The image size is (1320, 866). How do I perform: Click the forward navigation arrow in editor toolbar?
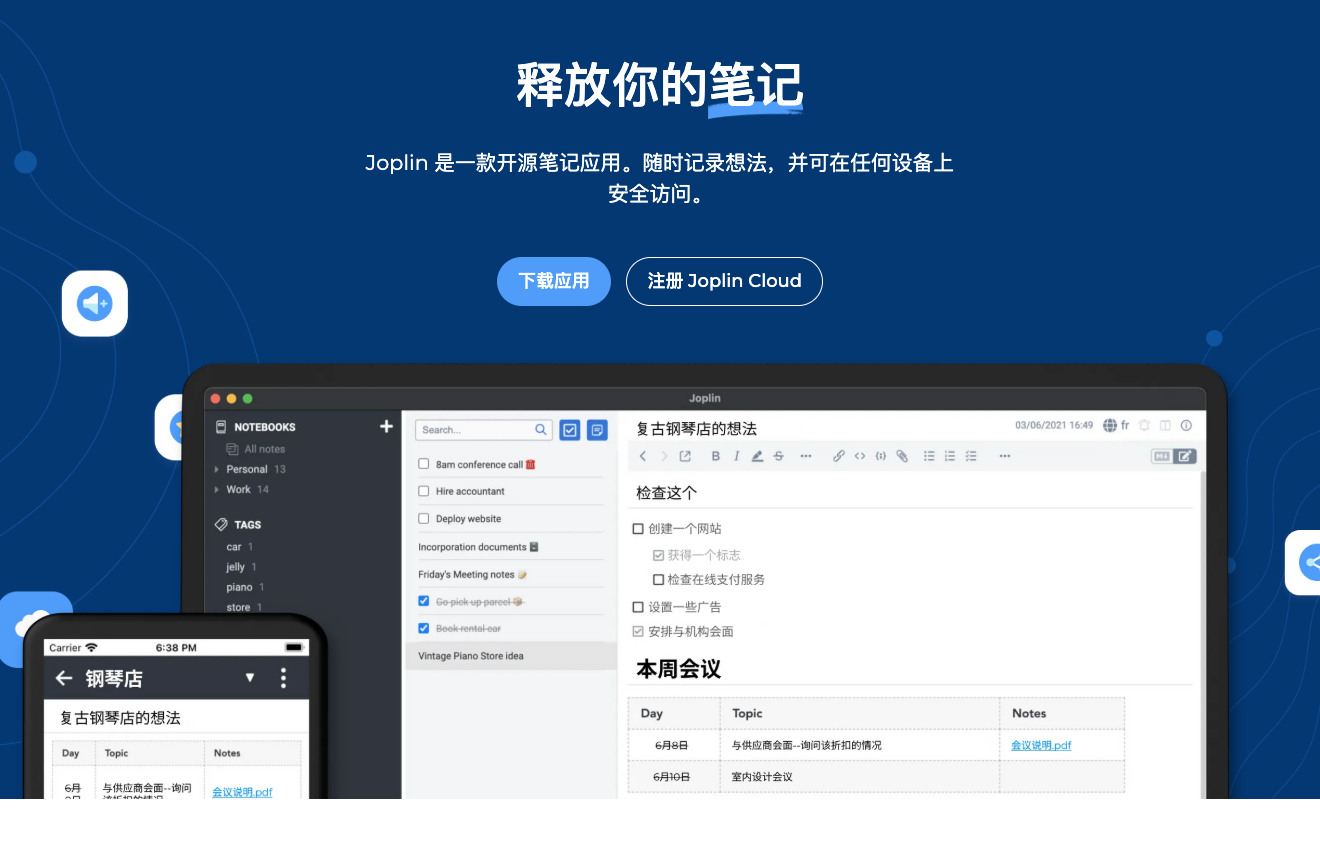click(x=664, y=456)
